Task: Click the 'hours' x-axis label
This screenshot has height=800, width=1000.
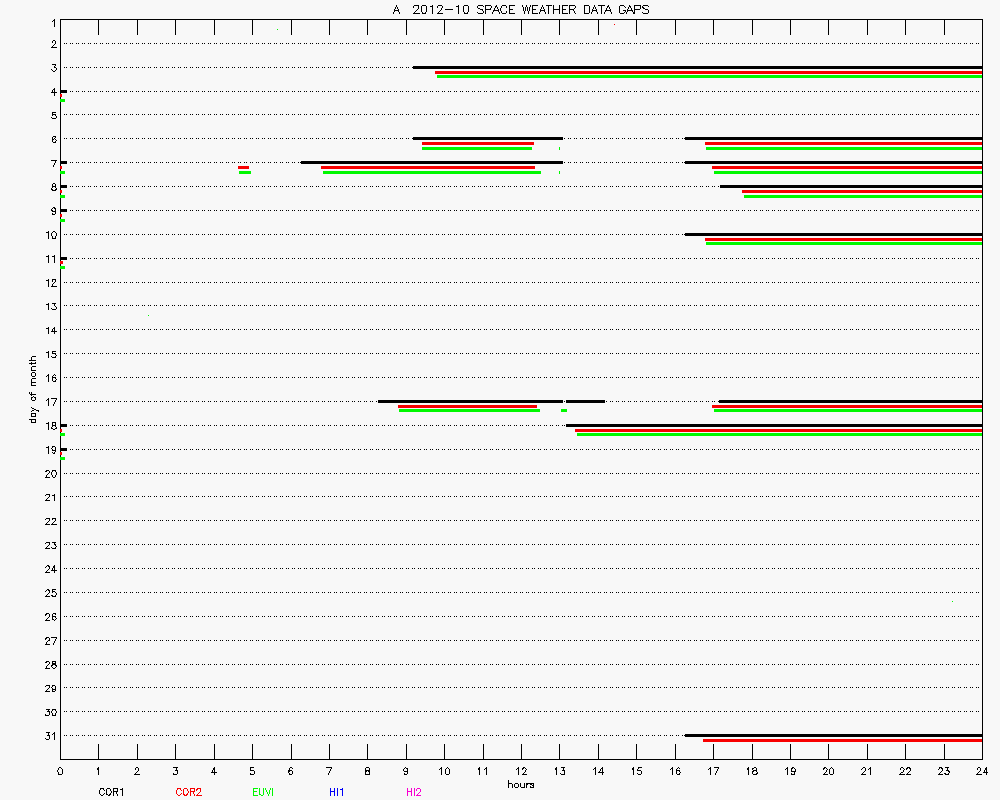Action: click(520, 784)
